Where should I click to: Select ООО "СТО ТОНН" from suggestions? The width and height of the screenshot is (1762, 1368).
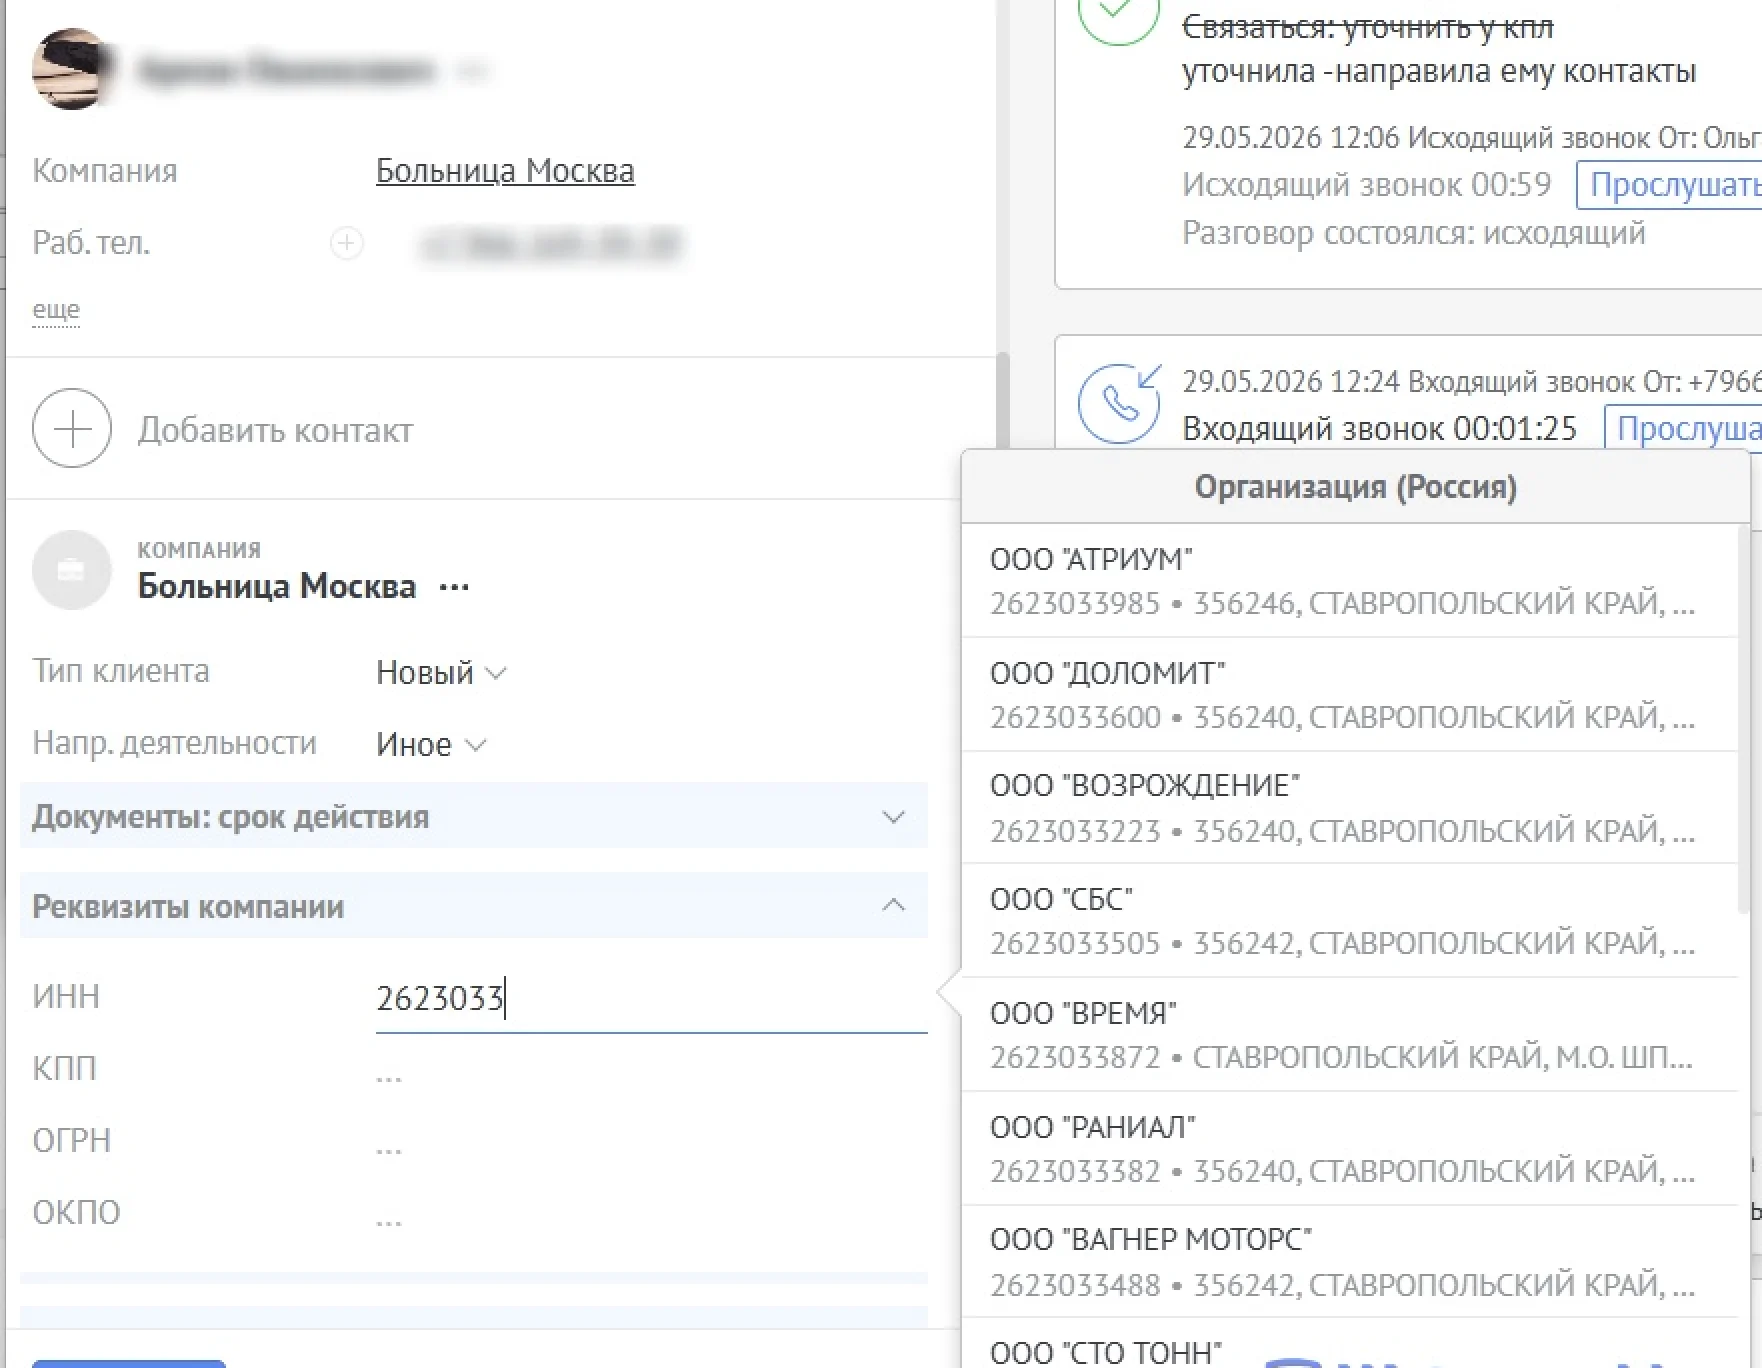tap(1350, 1344)
